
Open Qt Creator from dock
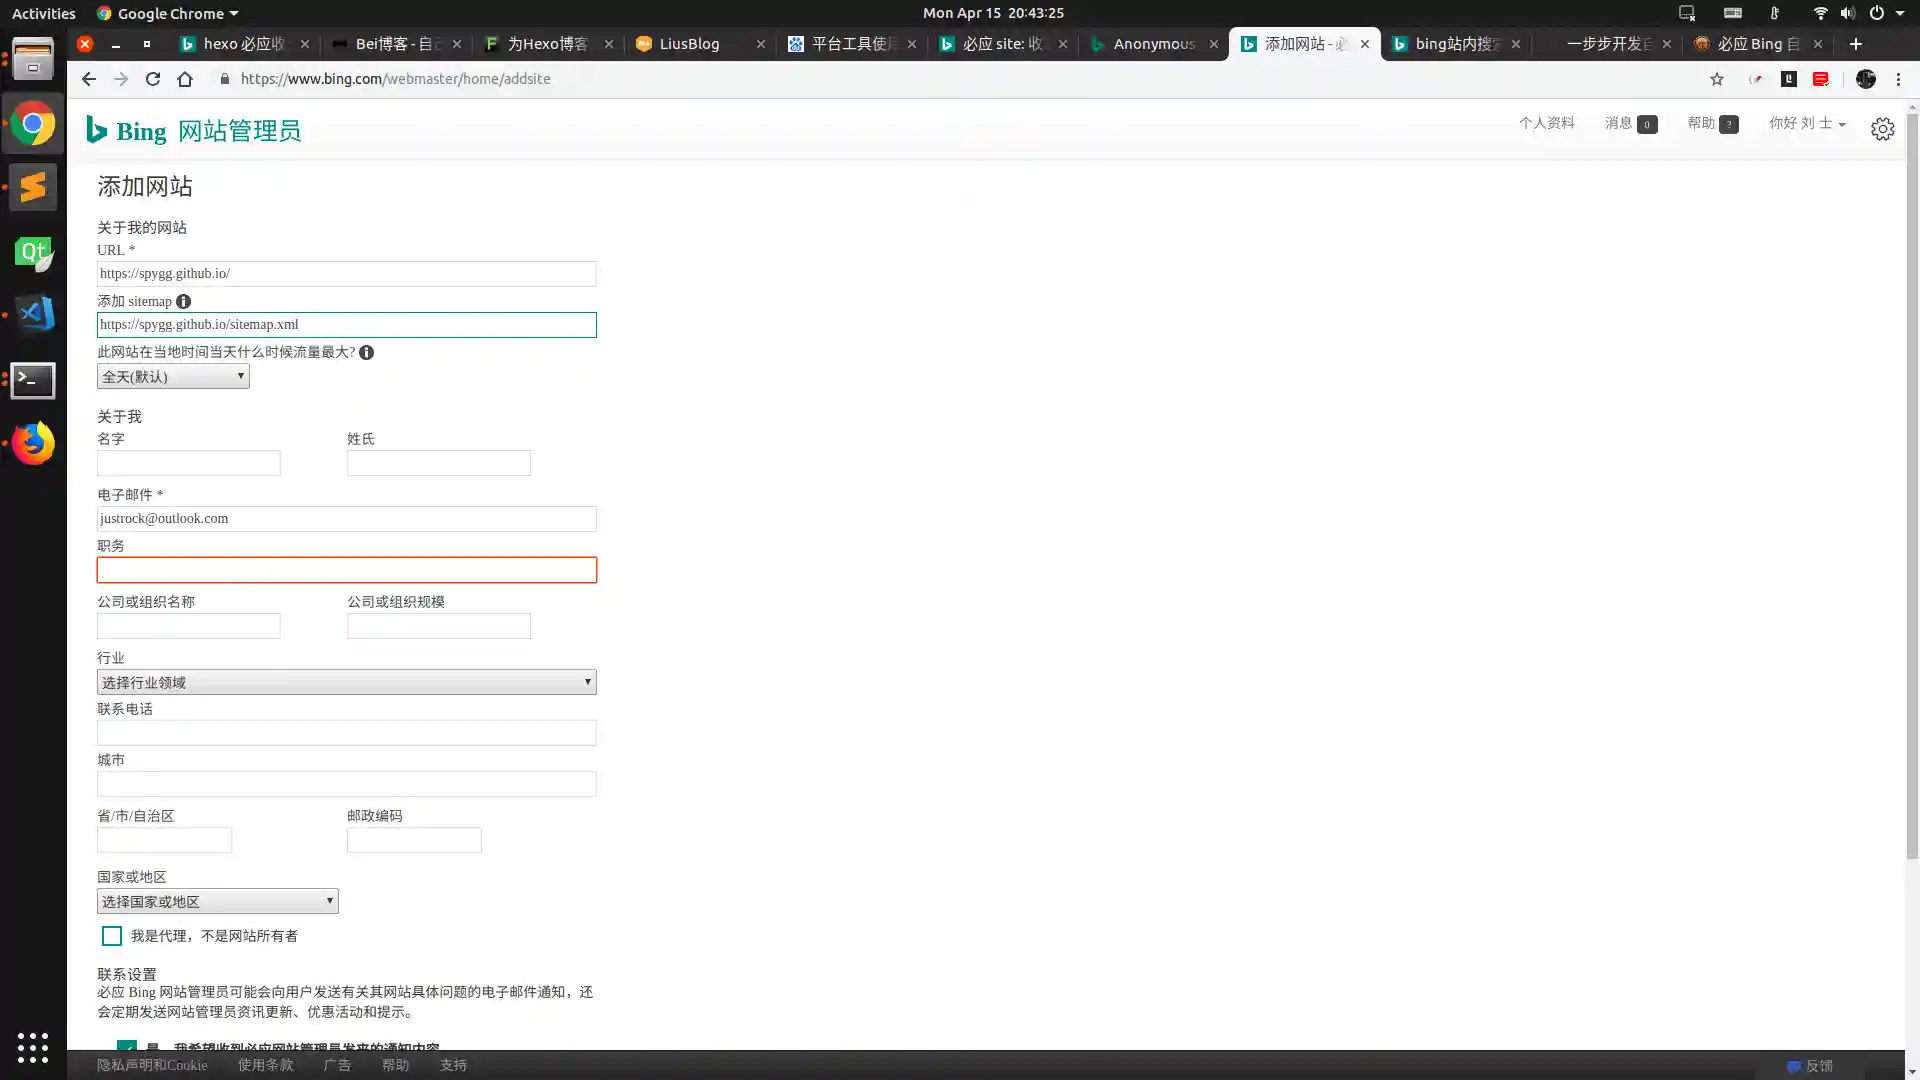(33, 252)
